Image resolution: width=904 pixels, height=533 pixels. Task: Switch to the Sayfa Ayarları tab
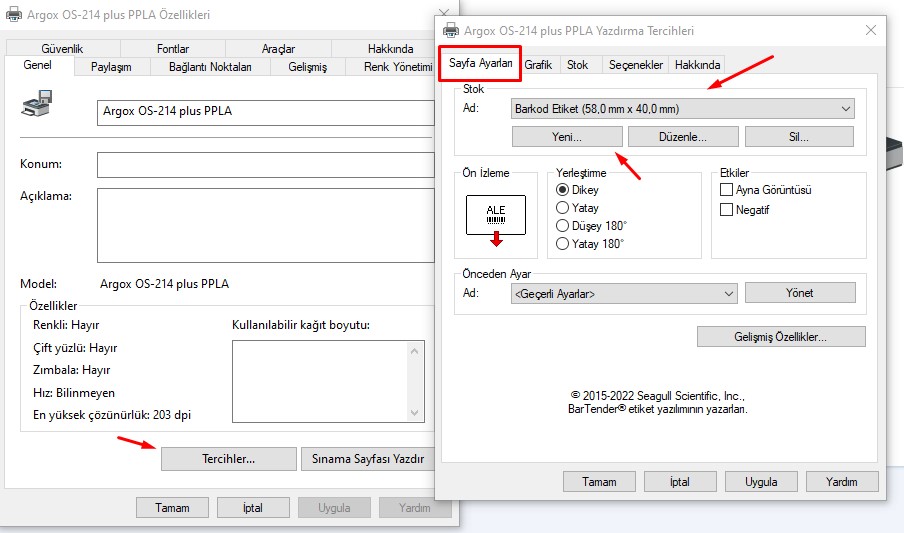click(x=480, y=63)
